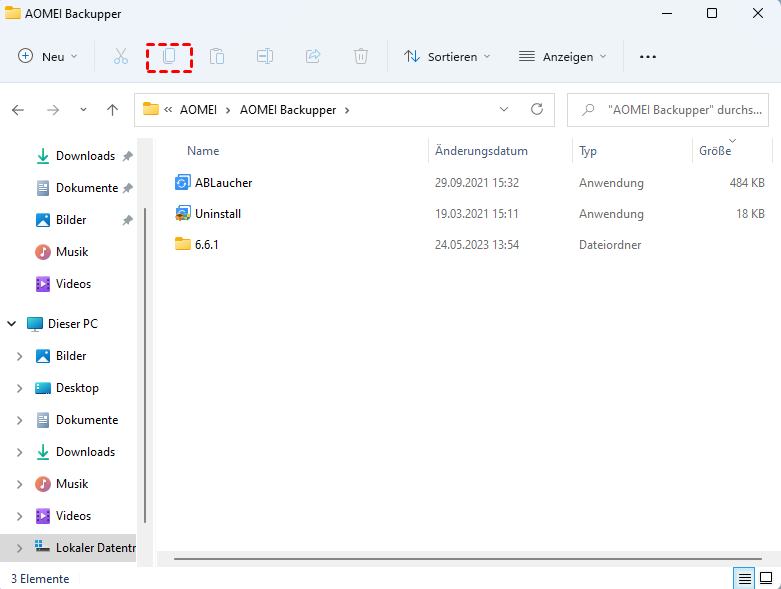Open pinned Downloads in quick access
This screenshot has height=589, width=781.
(85, 156)
